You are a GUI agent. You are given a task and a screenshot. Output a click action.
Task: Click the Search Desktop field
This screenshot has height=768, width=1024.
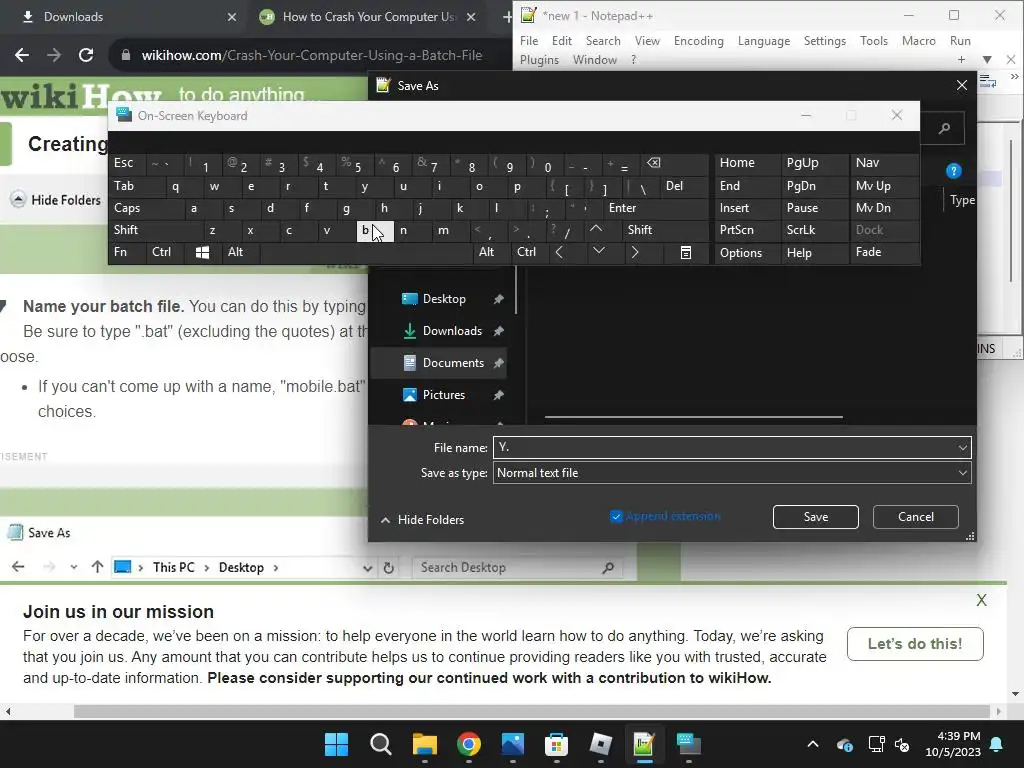(x=516, y=568)
